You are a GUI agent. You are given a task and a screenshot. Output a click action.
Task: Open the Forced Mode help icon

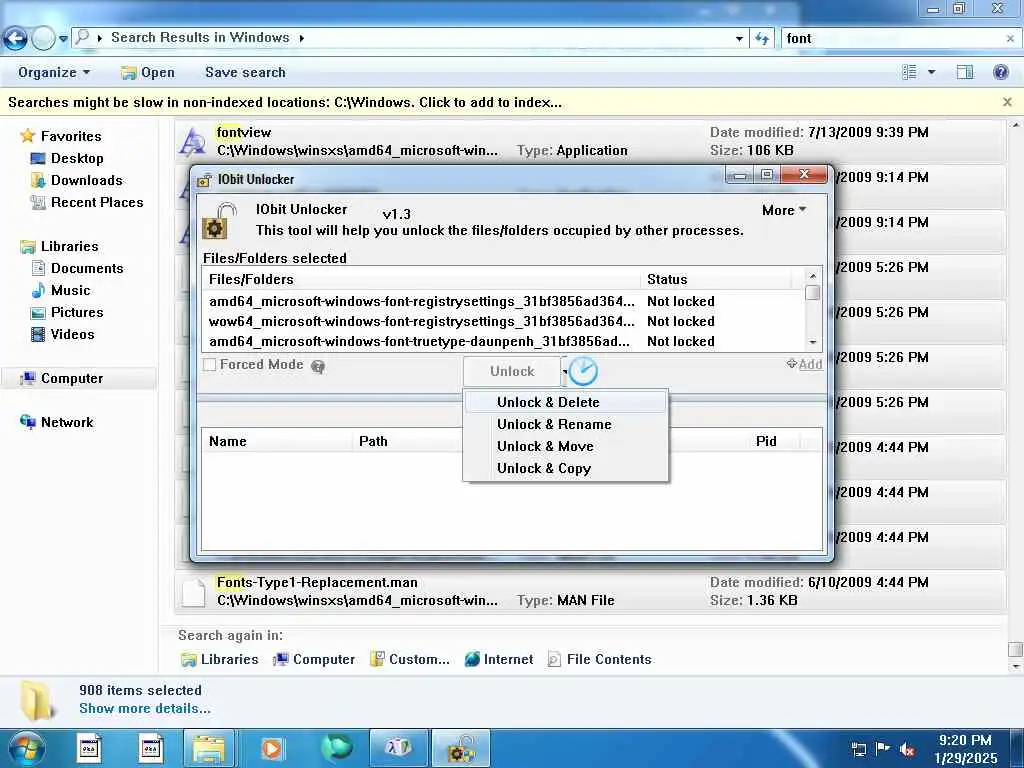[x=318, y=366]
